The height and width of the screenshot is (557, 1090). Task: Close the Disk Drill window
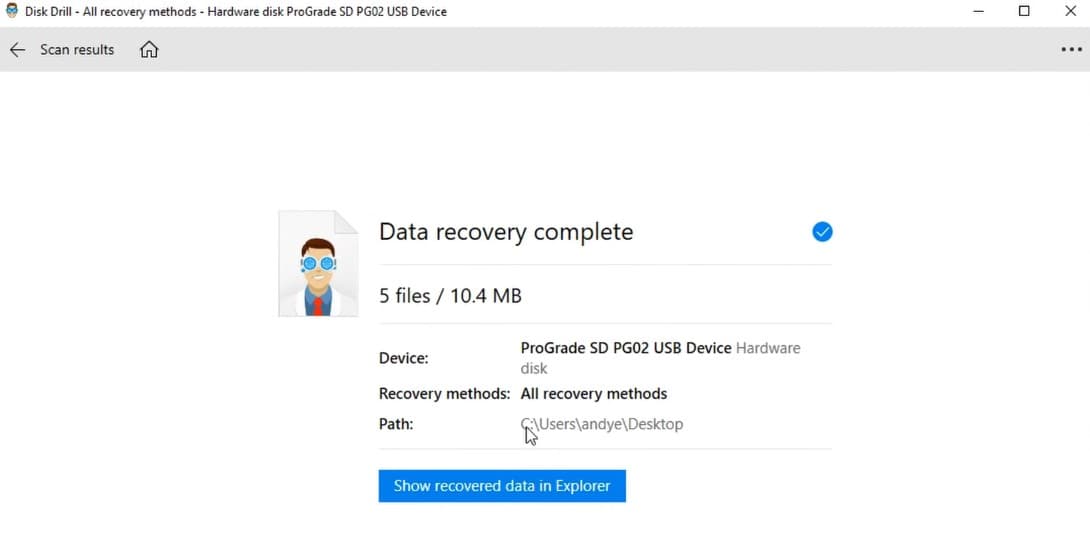pyautogui.click(x=1070, y=11)
